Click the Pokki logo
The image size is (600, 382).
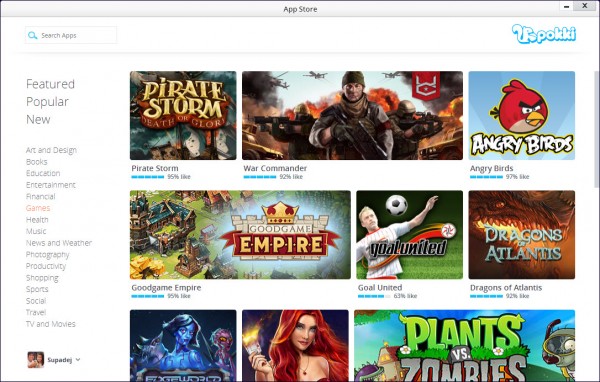[x=544, y=34]
